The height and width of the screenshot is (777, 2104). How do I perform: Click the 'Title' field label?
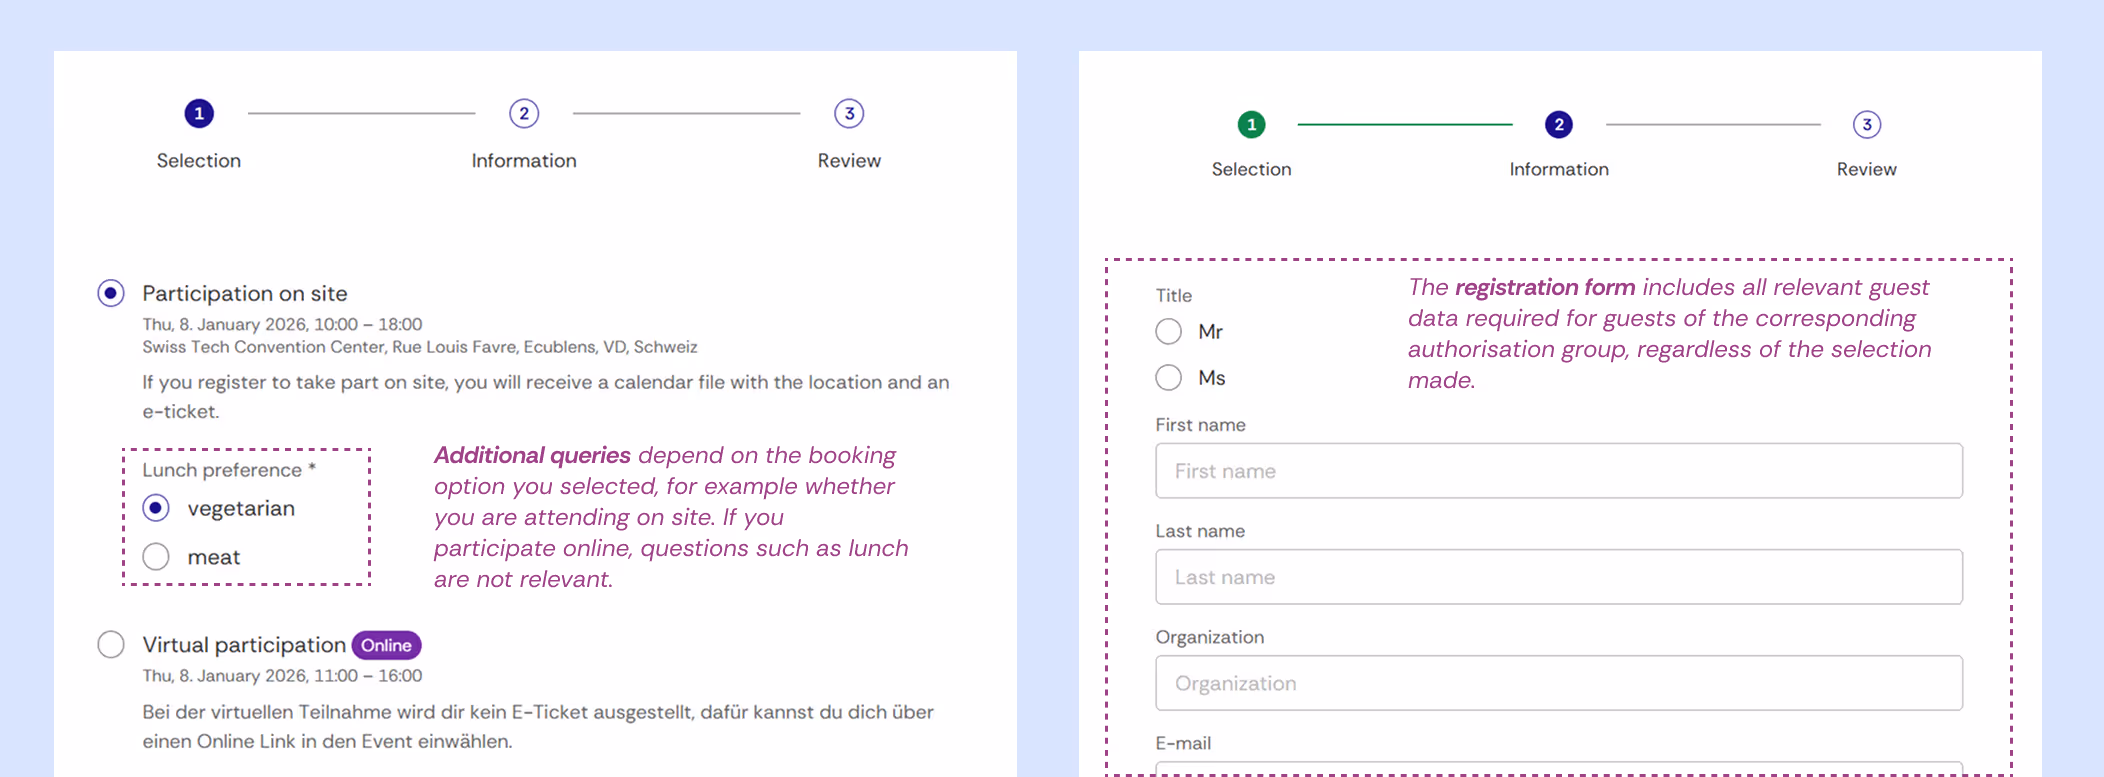pyautogui.click(x=1174, y=295)
